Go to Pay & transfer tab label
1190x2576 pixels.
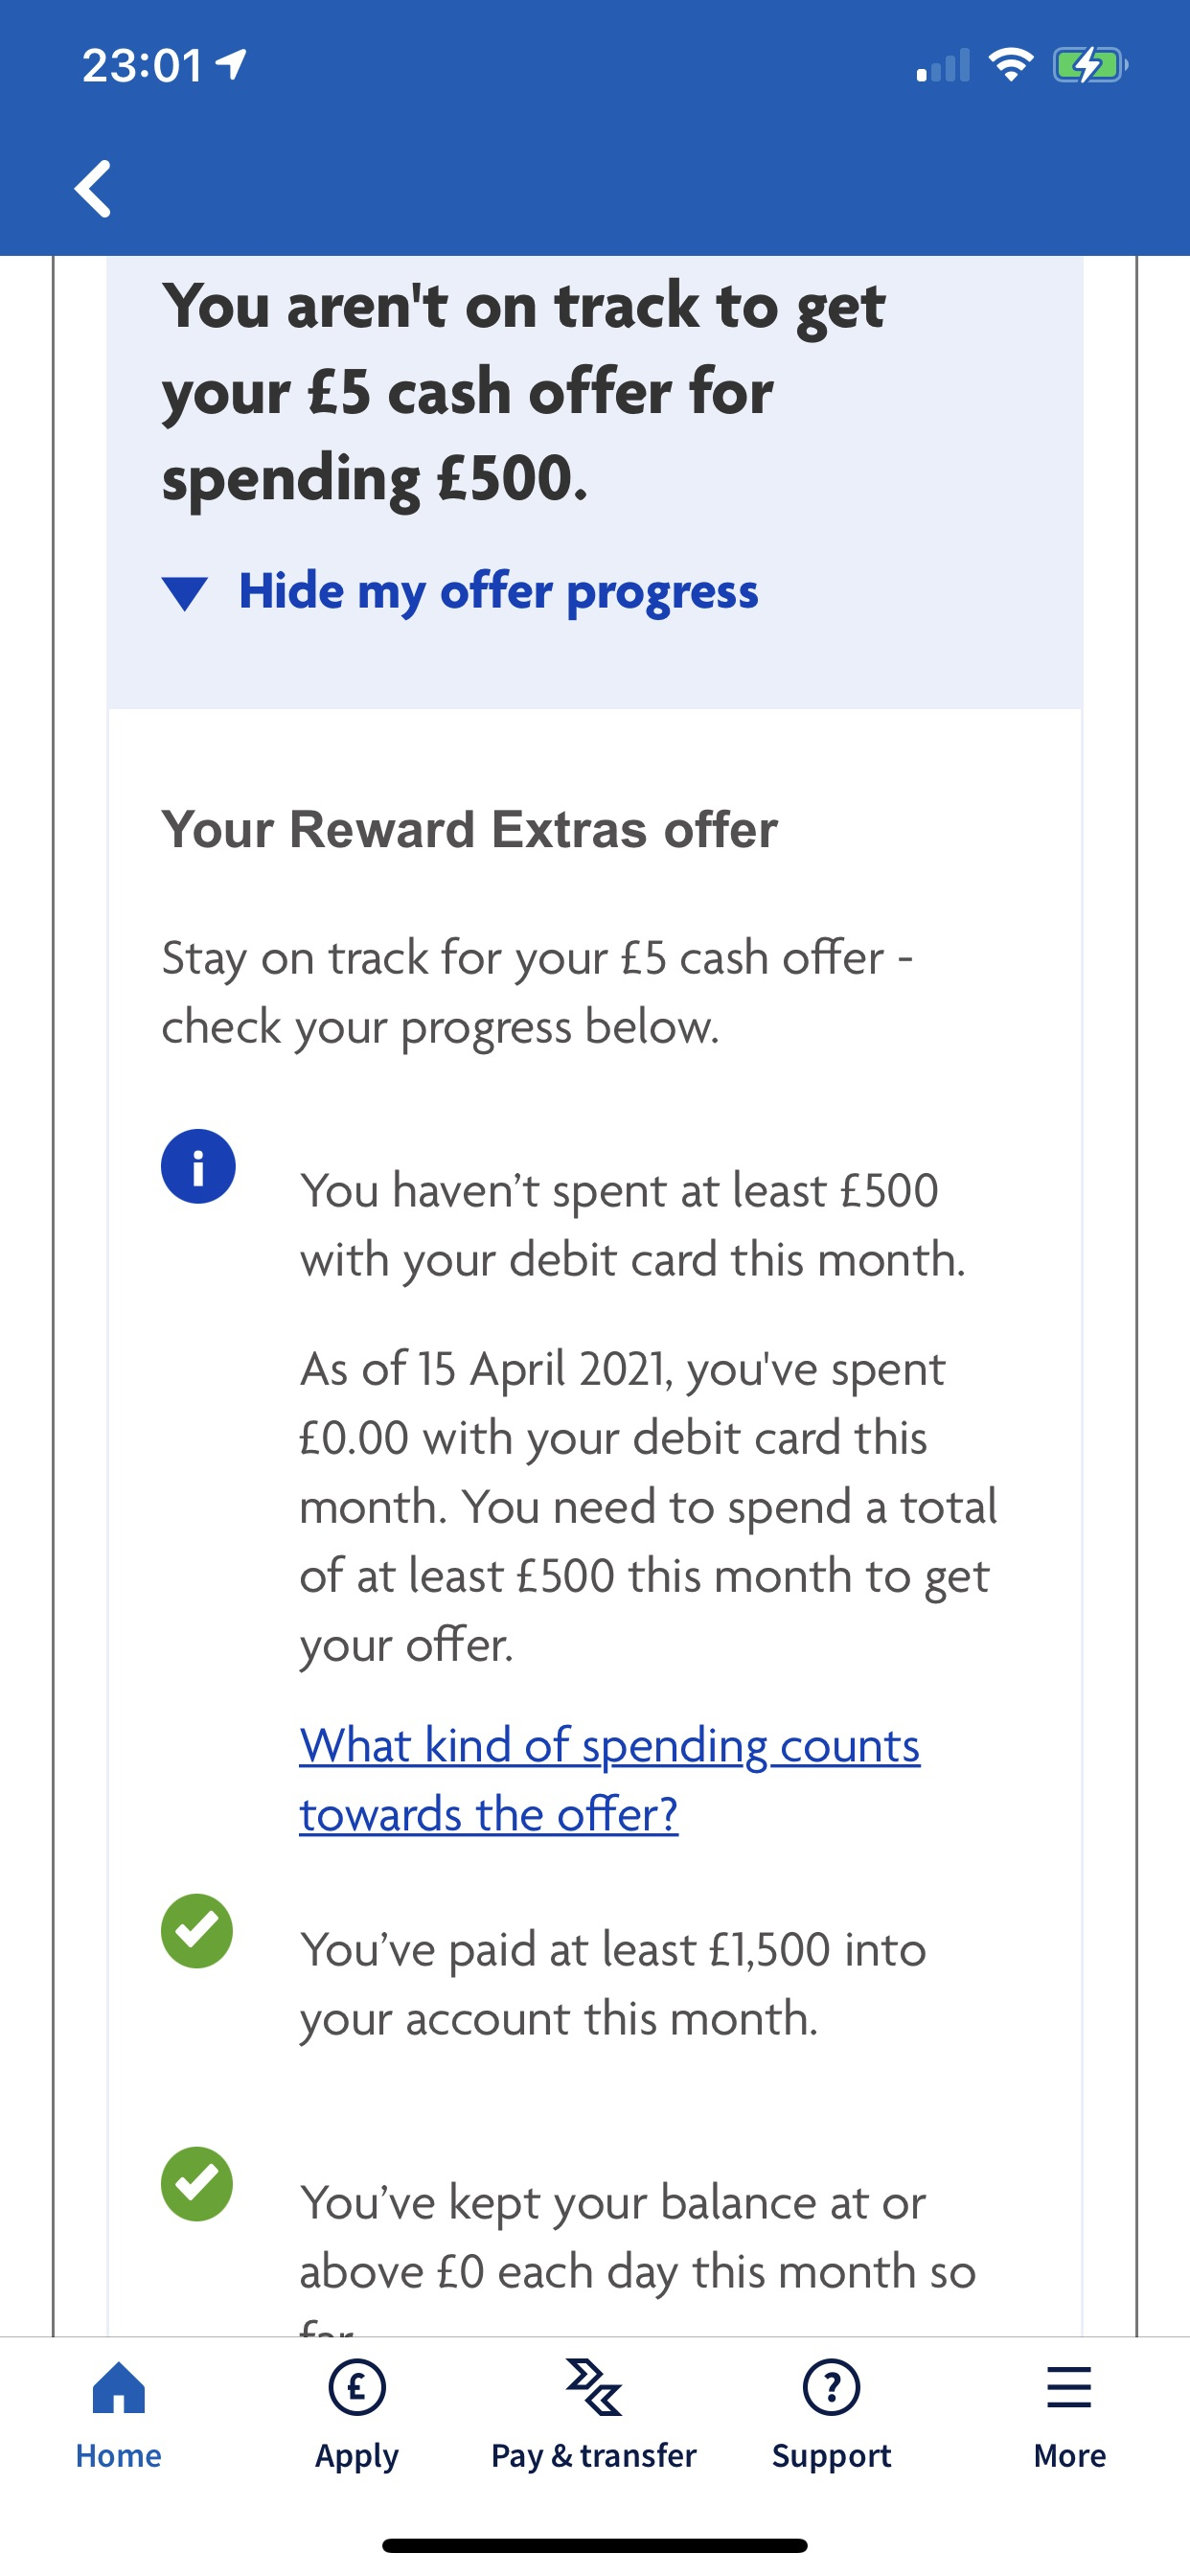click(x=594, y=2455)
